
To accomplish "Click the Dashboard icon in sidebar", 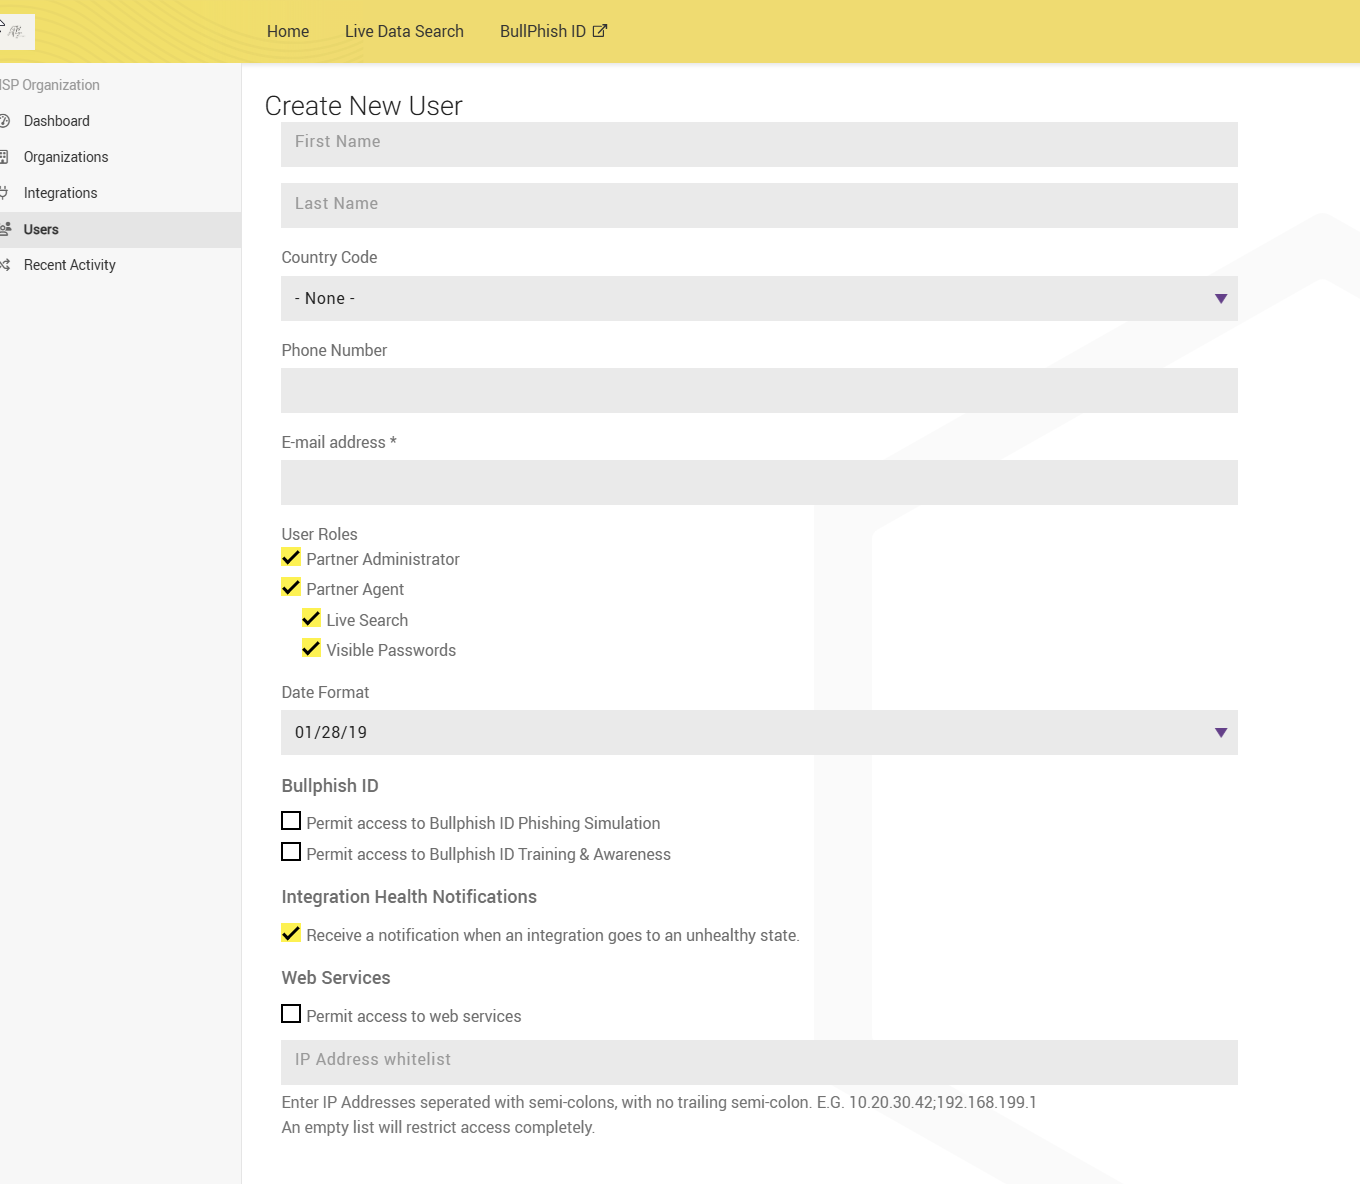I will click(x=5, y=121).
